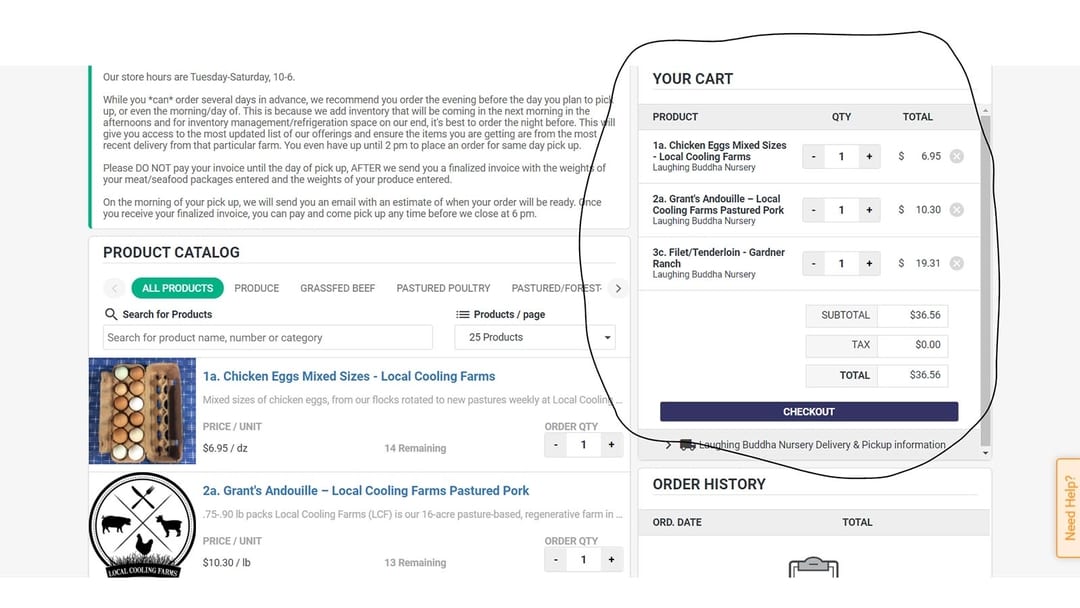Click the Filet/Tenderloin line total "19.31"

tap(928, 263)
